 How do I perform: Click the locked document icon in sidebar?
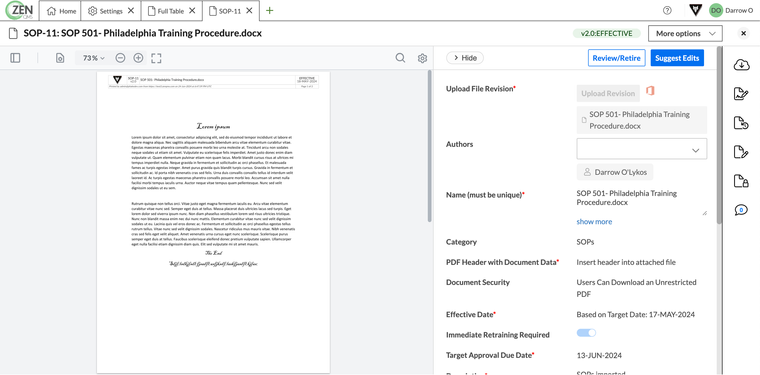coord(742,181)
